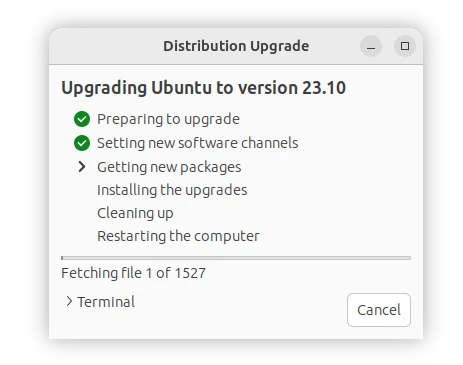Click the green checkmark next to Setting new software channels
The width and height of the screenshot is (463, 365).
pos(82,143)
